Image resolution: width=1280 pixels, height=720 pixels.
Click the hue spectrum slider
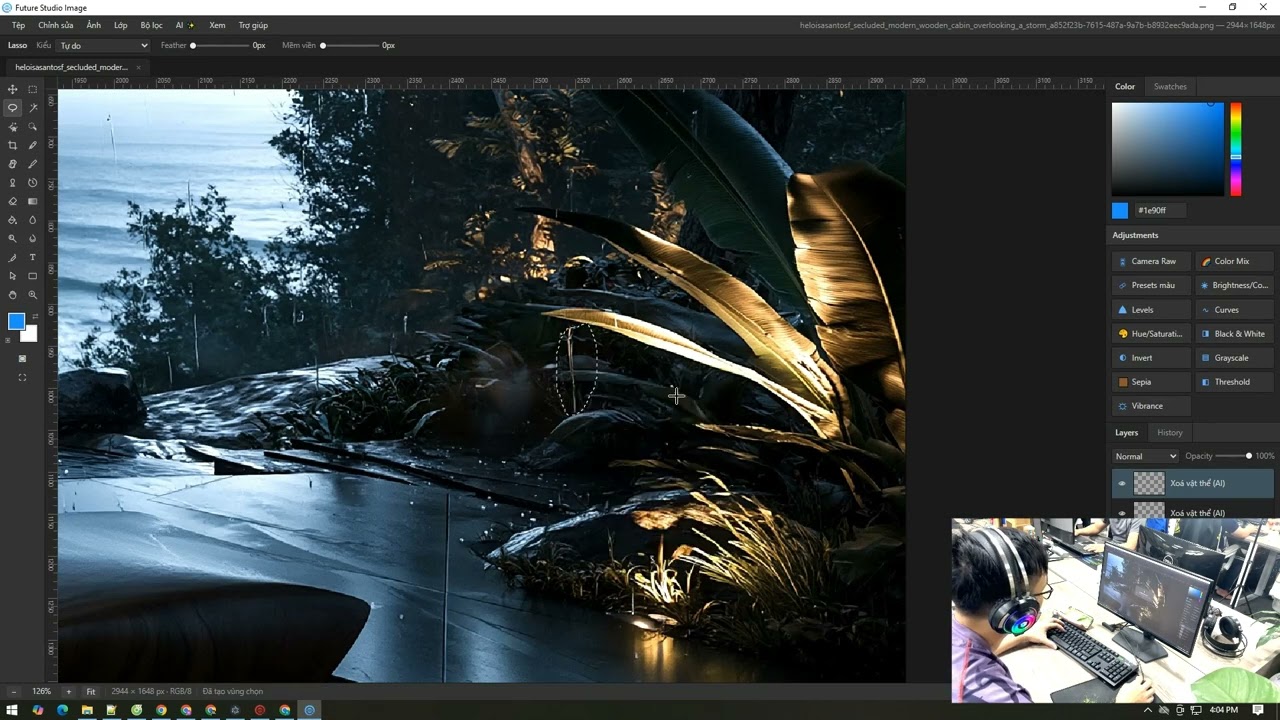pyautogui.click(x=1236, y=149)
